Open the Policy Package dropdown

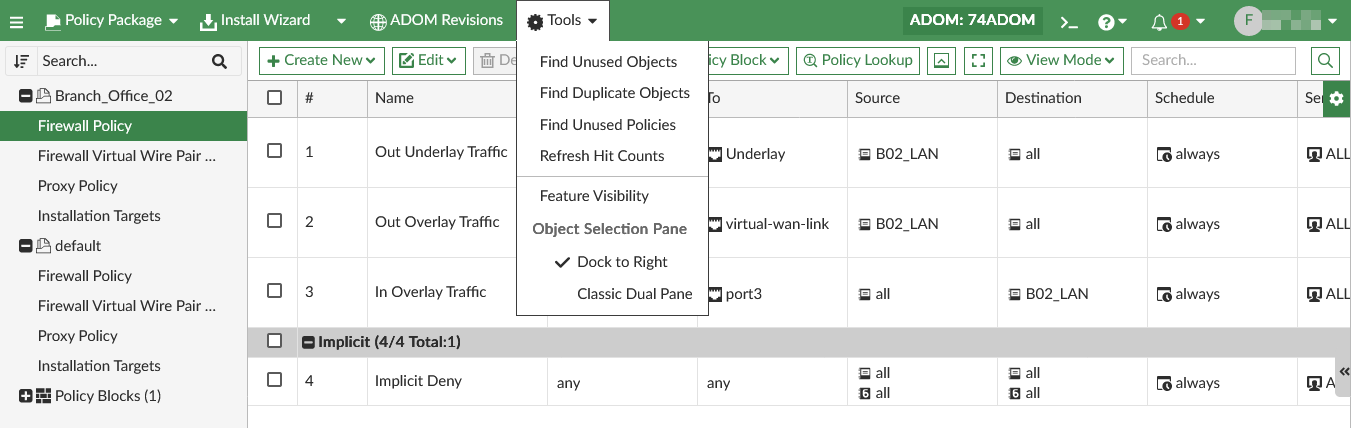pos(112,20)
